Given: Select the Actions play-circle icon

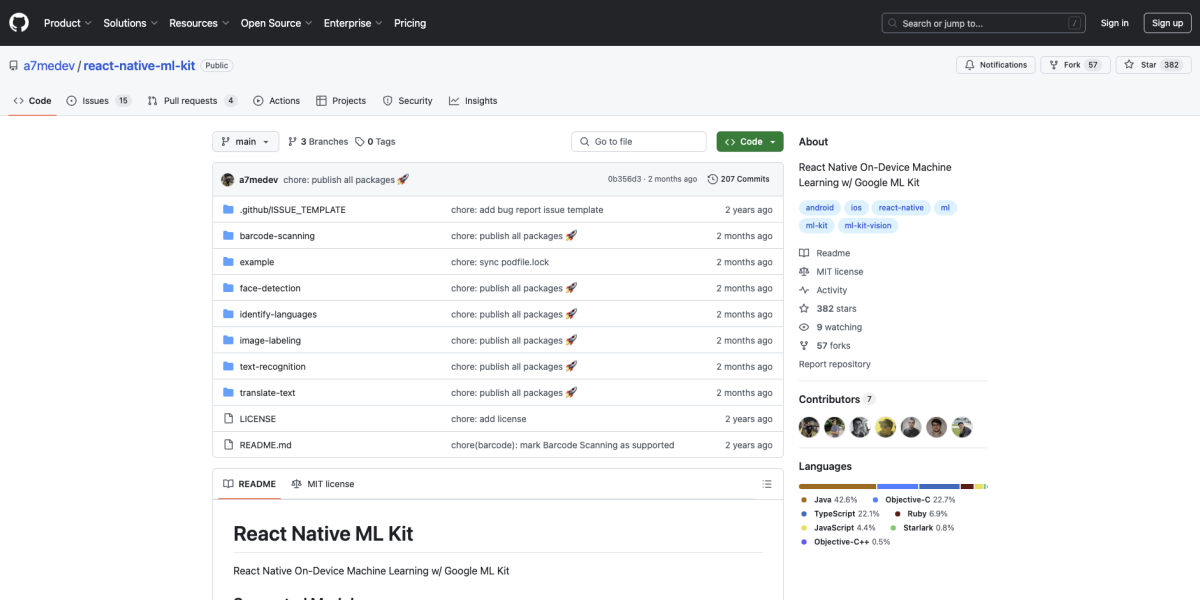Looking at the screenshot, I should click(258, 100).
